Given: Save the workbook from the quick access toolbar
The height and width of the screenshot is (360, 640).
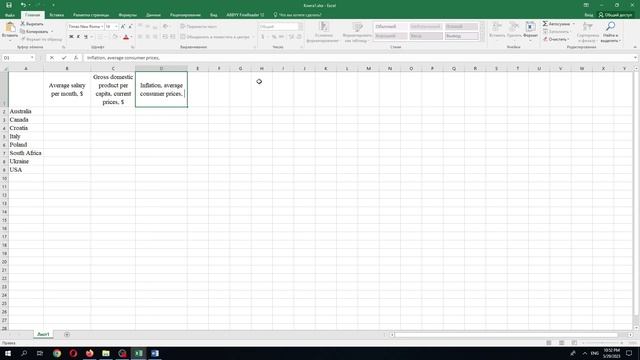Looking at the screenshot, I should point(9,5).
